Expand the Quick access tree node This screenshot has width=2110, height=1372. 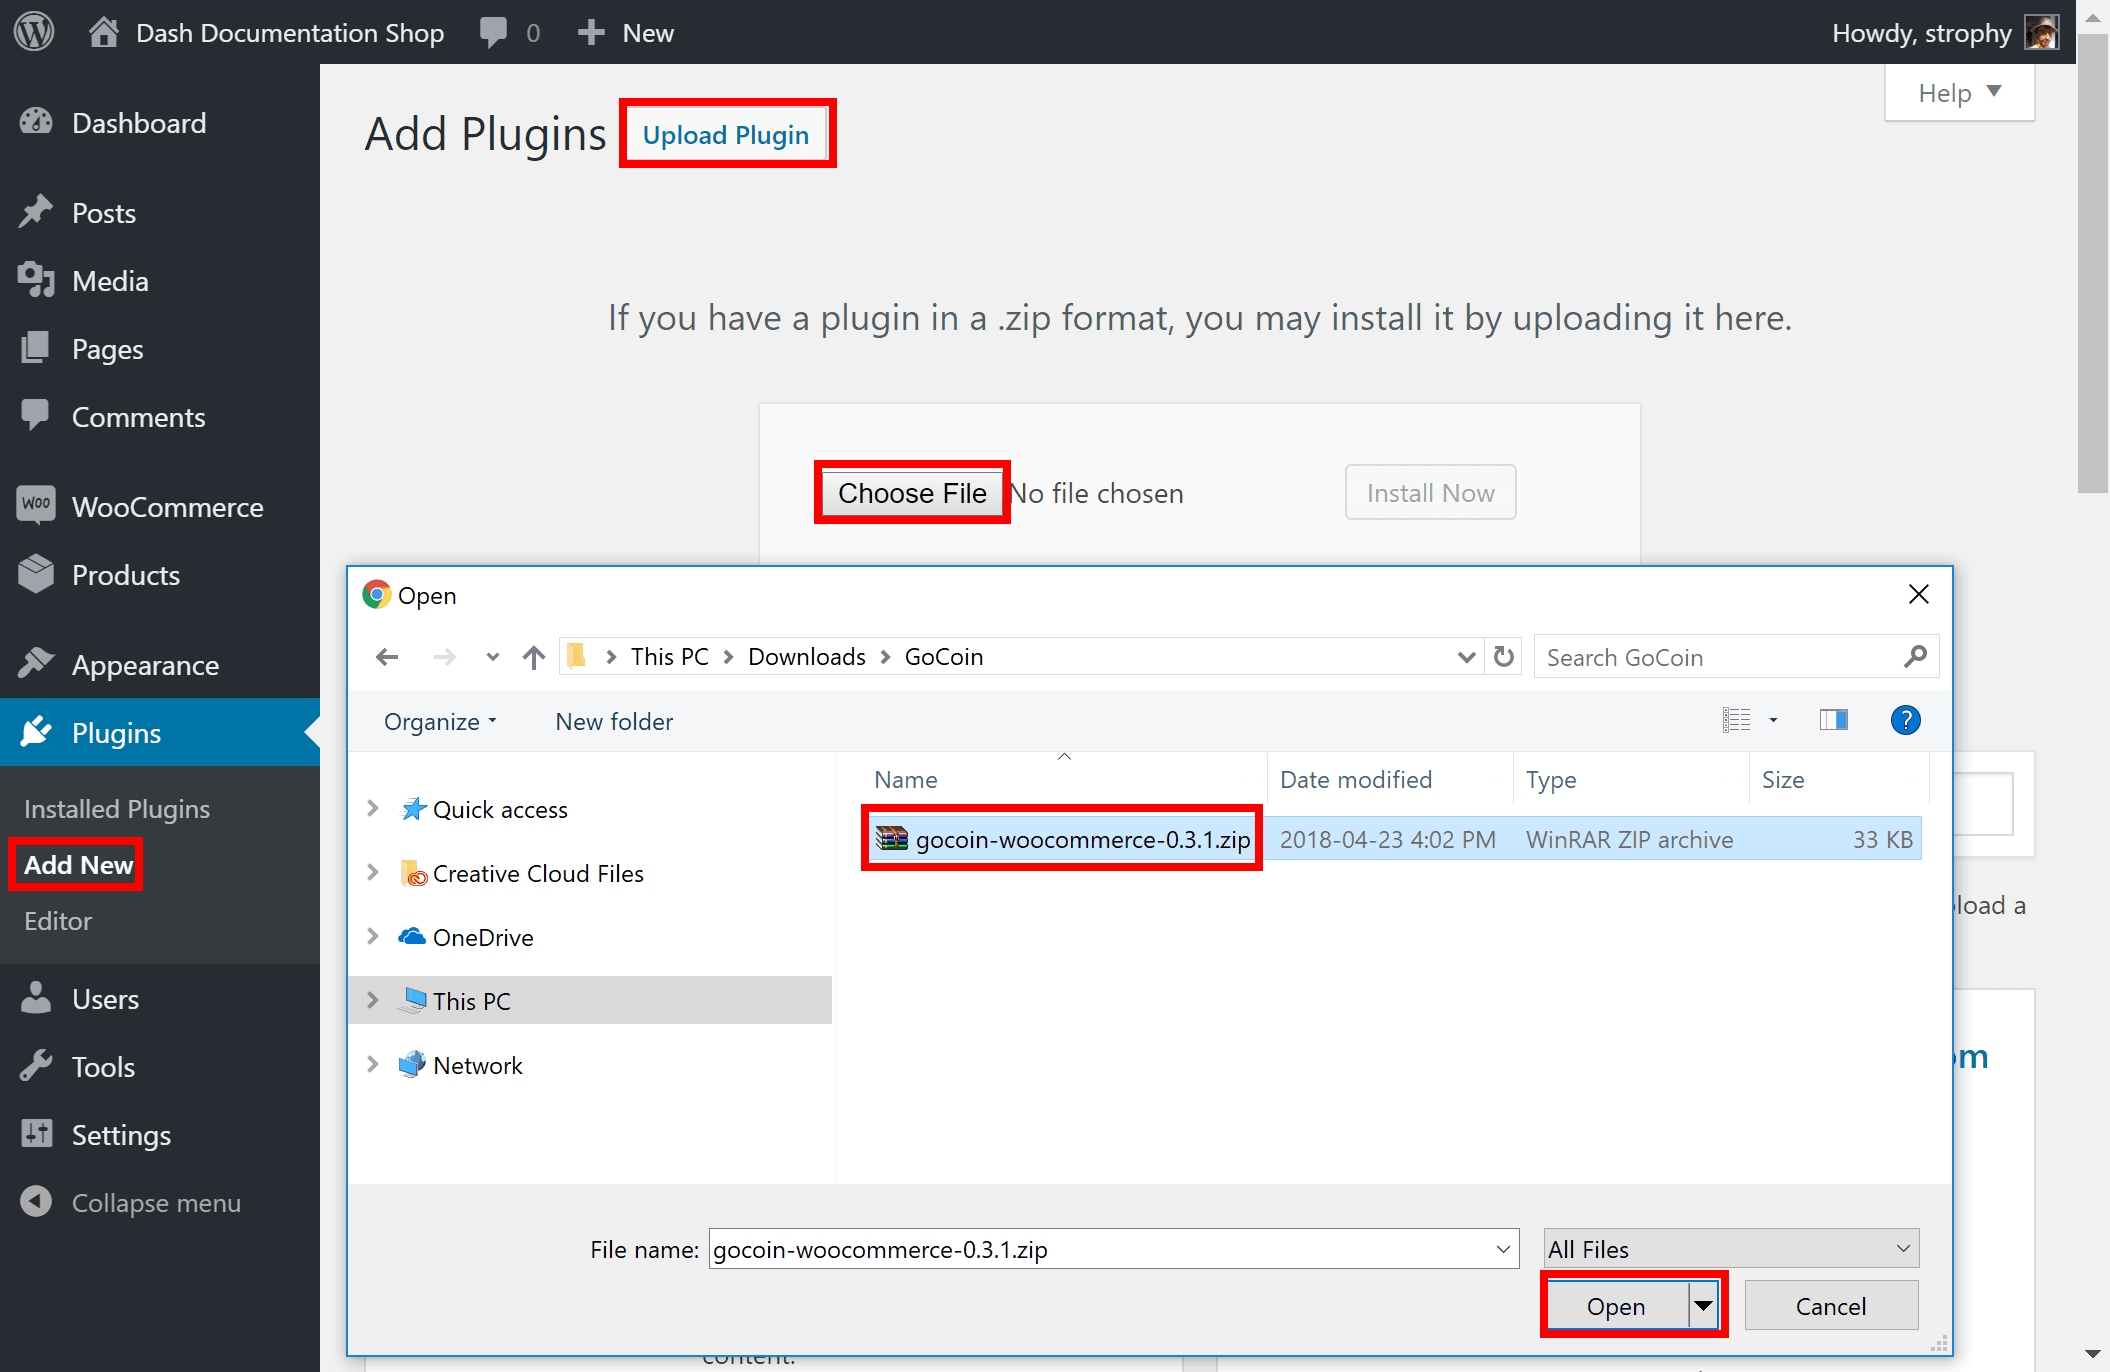(x=373, y=809)
